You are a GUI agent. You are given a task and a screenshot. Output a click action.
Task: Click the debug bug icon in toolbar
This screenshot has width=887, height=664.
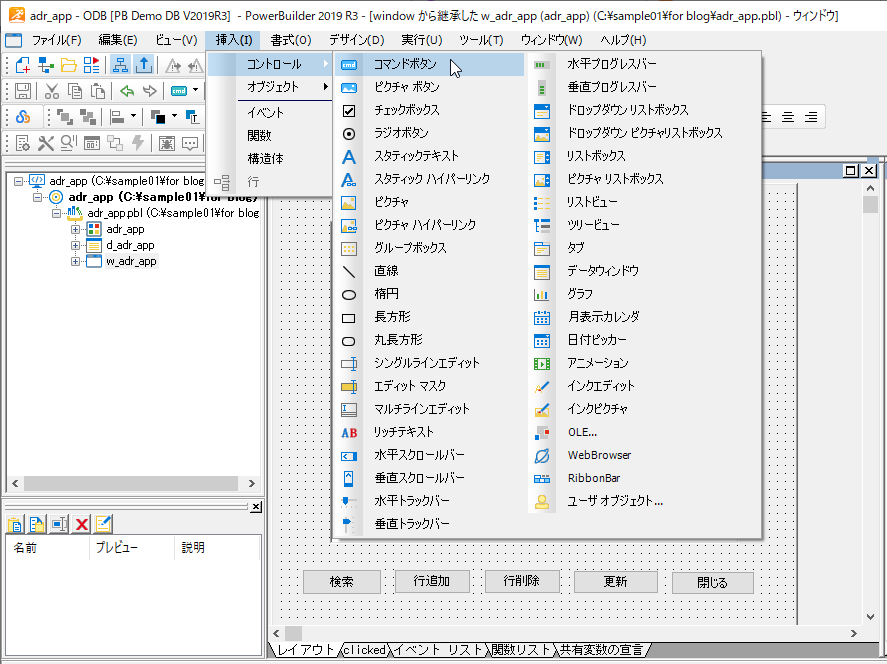click(x=166, y=143)
